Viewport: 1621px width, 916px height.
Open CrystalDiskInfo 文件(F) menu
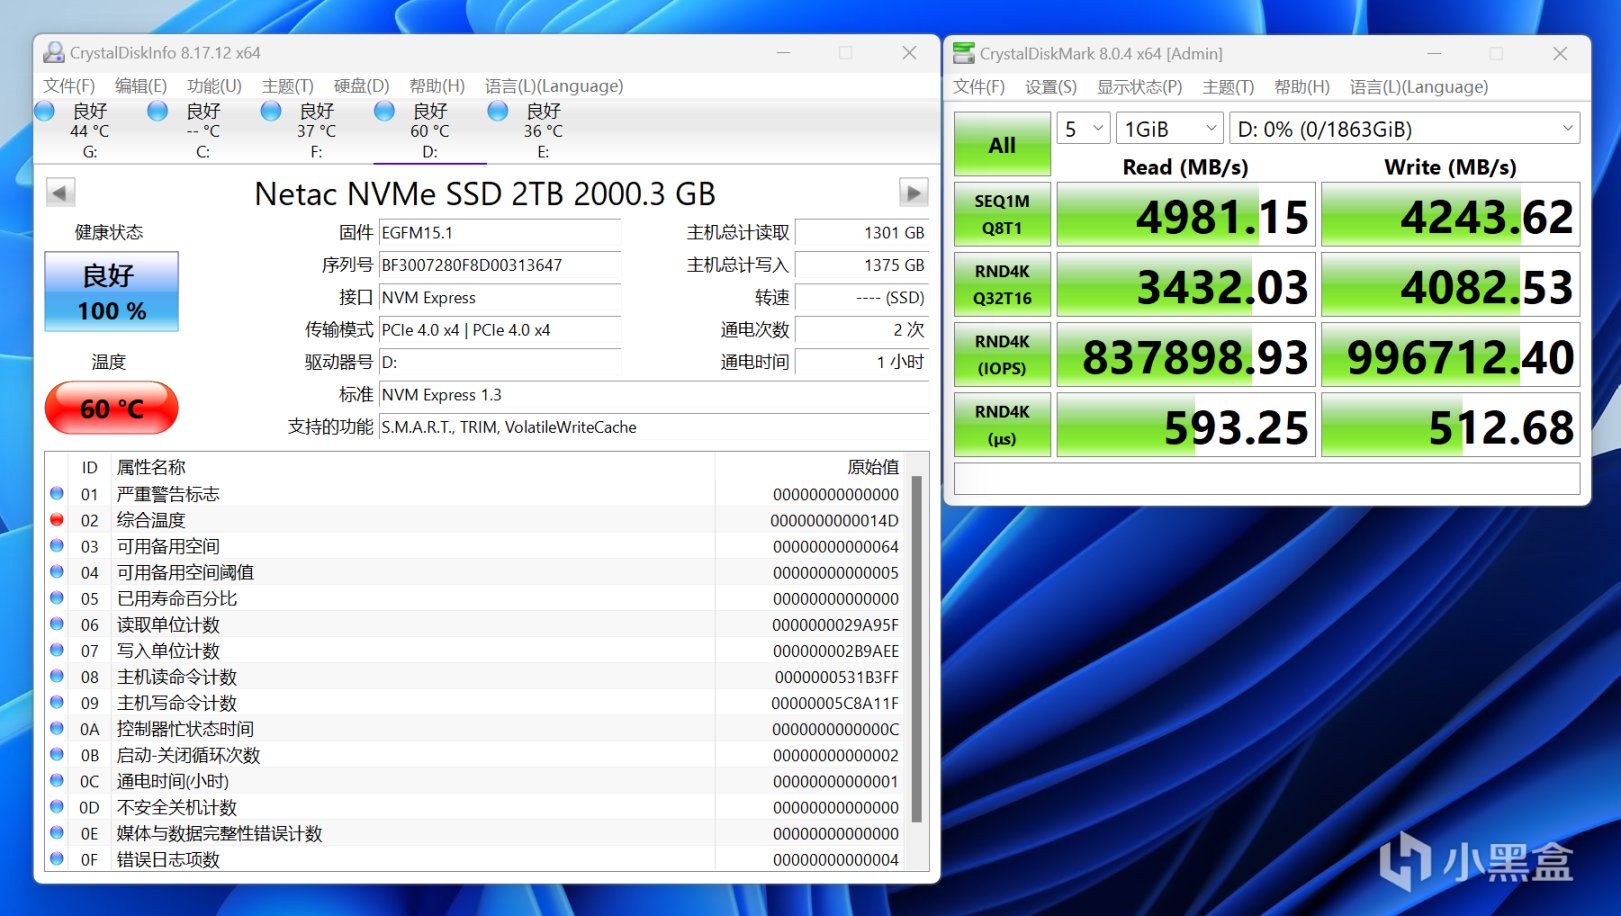[x=69, y=86]
